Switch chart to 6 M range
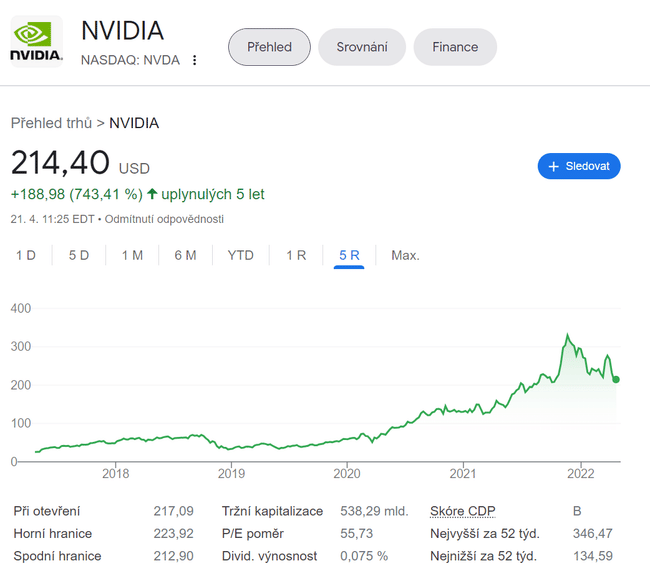The image size is (650, 570). tap(185, 255)
